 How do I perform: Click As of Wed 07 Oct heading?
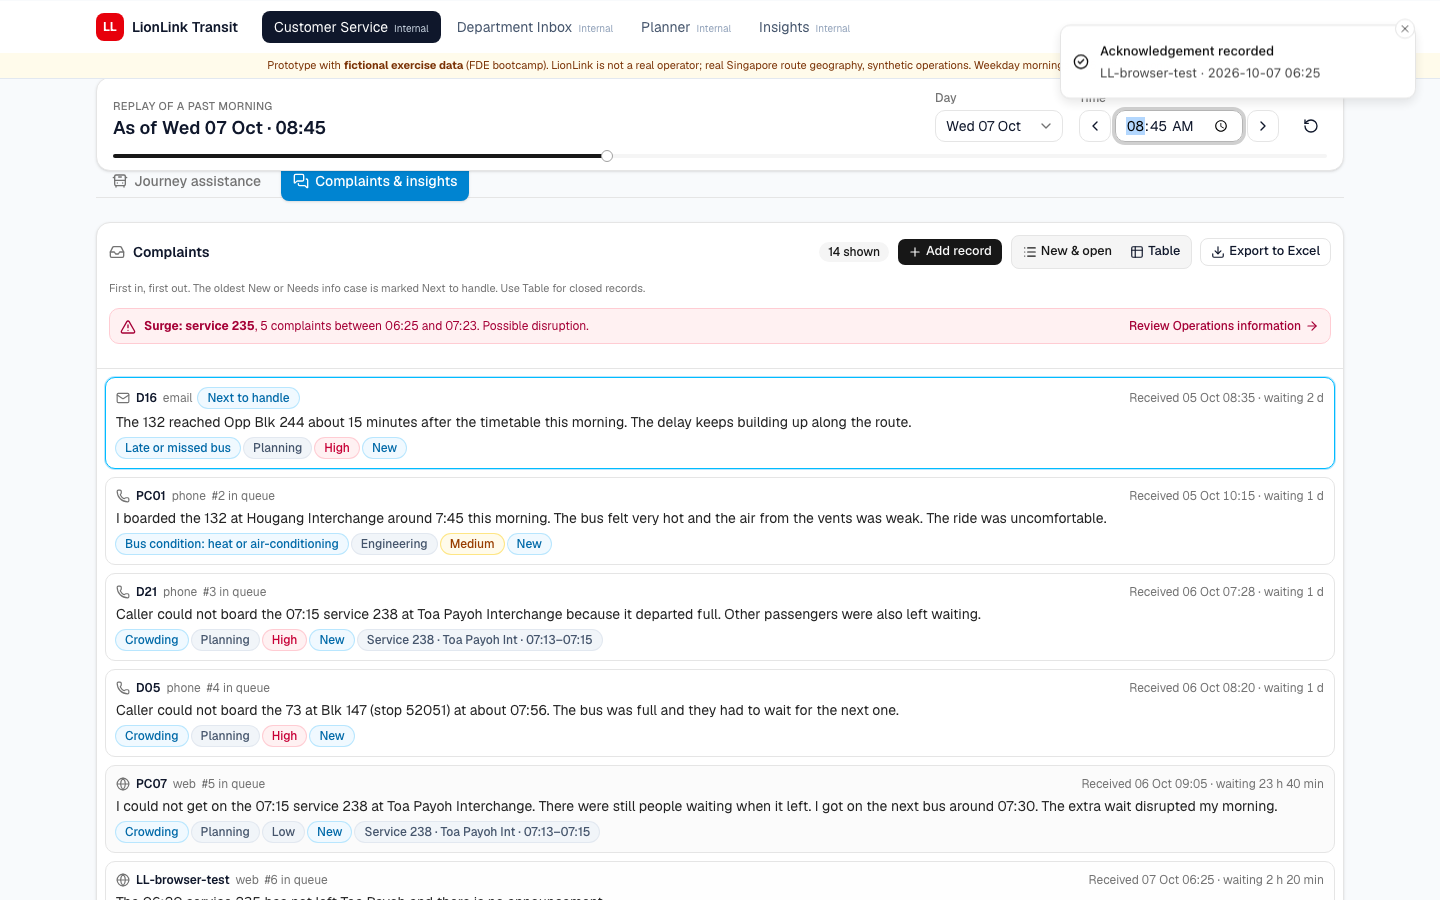219,128
